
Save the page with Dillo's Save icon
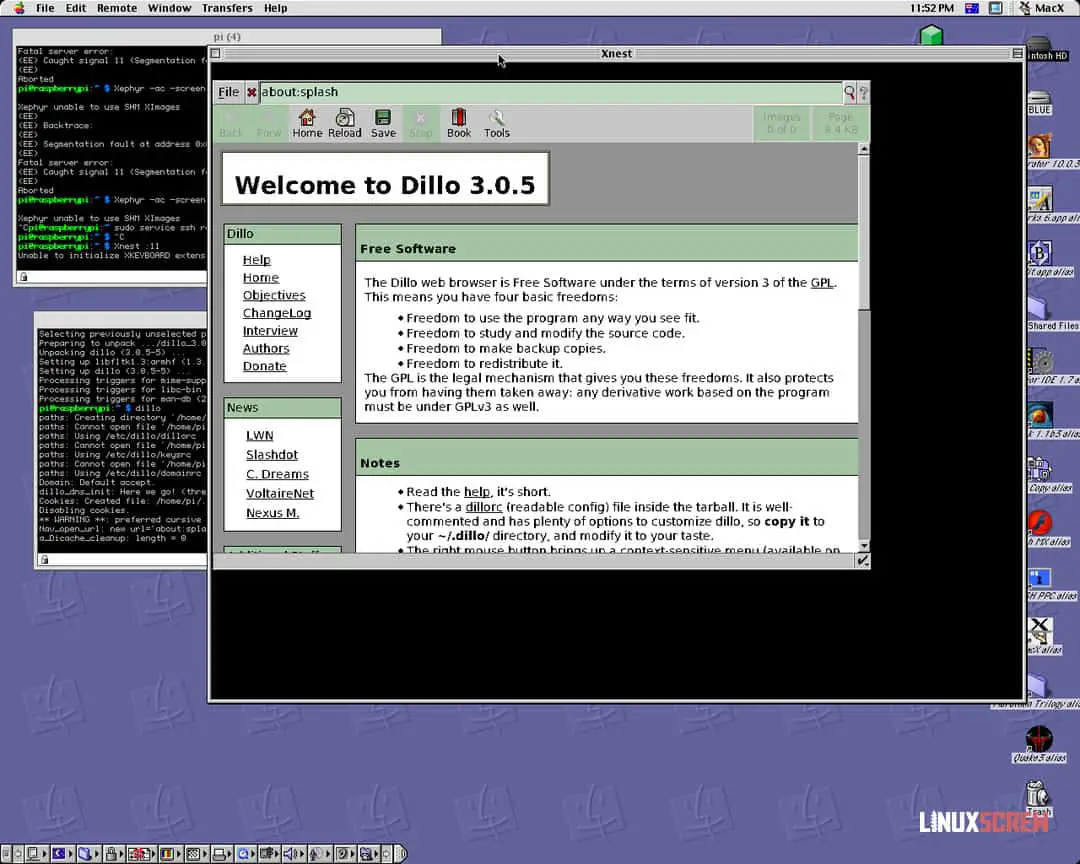(383, 123)
